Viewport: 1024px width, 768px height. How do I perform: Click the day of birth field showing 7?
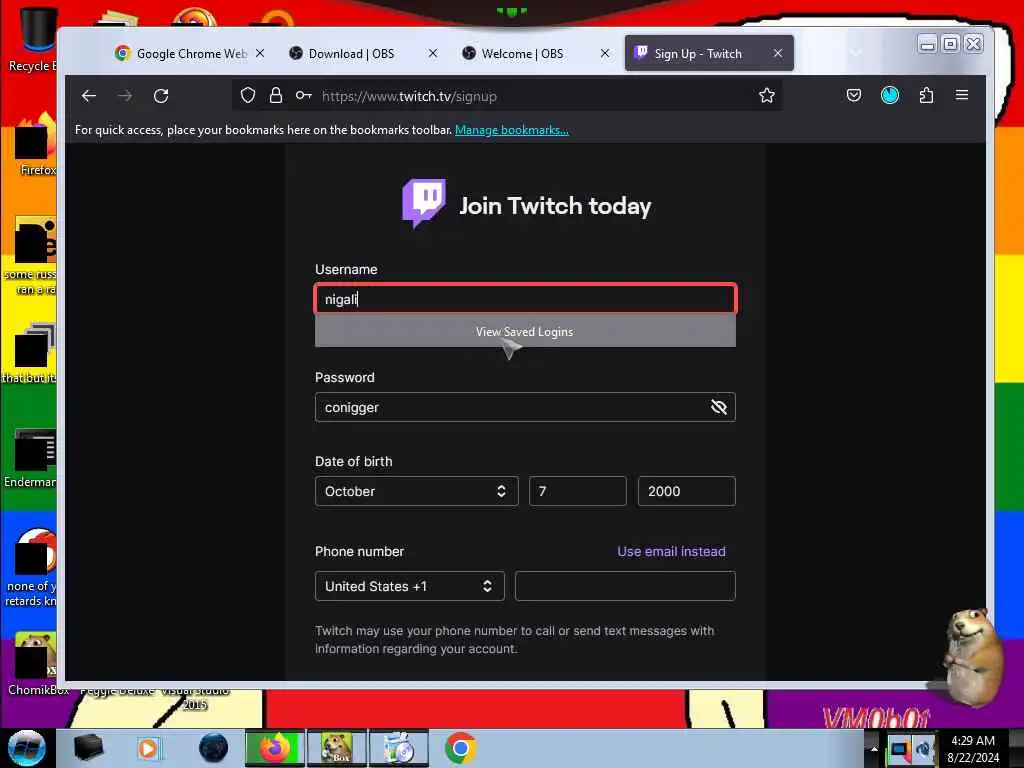pyautogui.click(x=577, y=491)
